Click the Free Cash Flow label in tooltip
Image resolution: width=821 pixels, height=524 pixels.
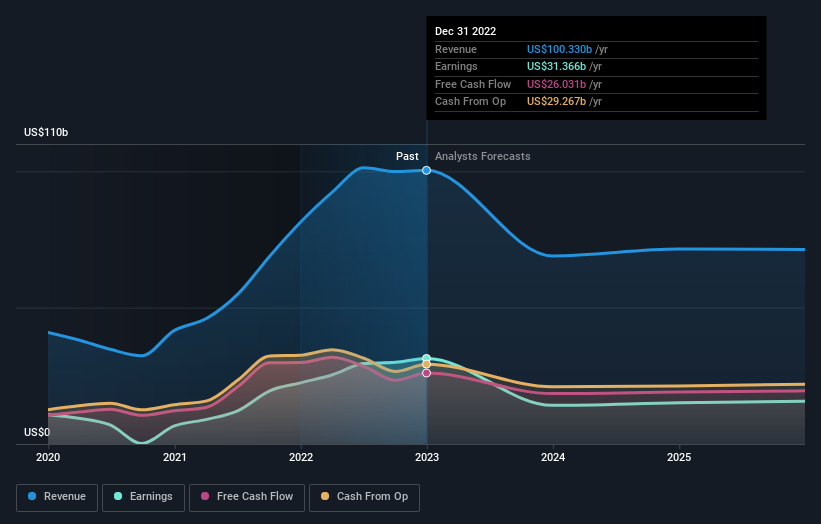coord(473,84)
